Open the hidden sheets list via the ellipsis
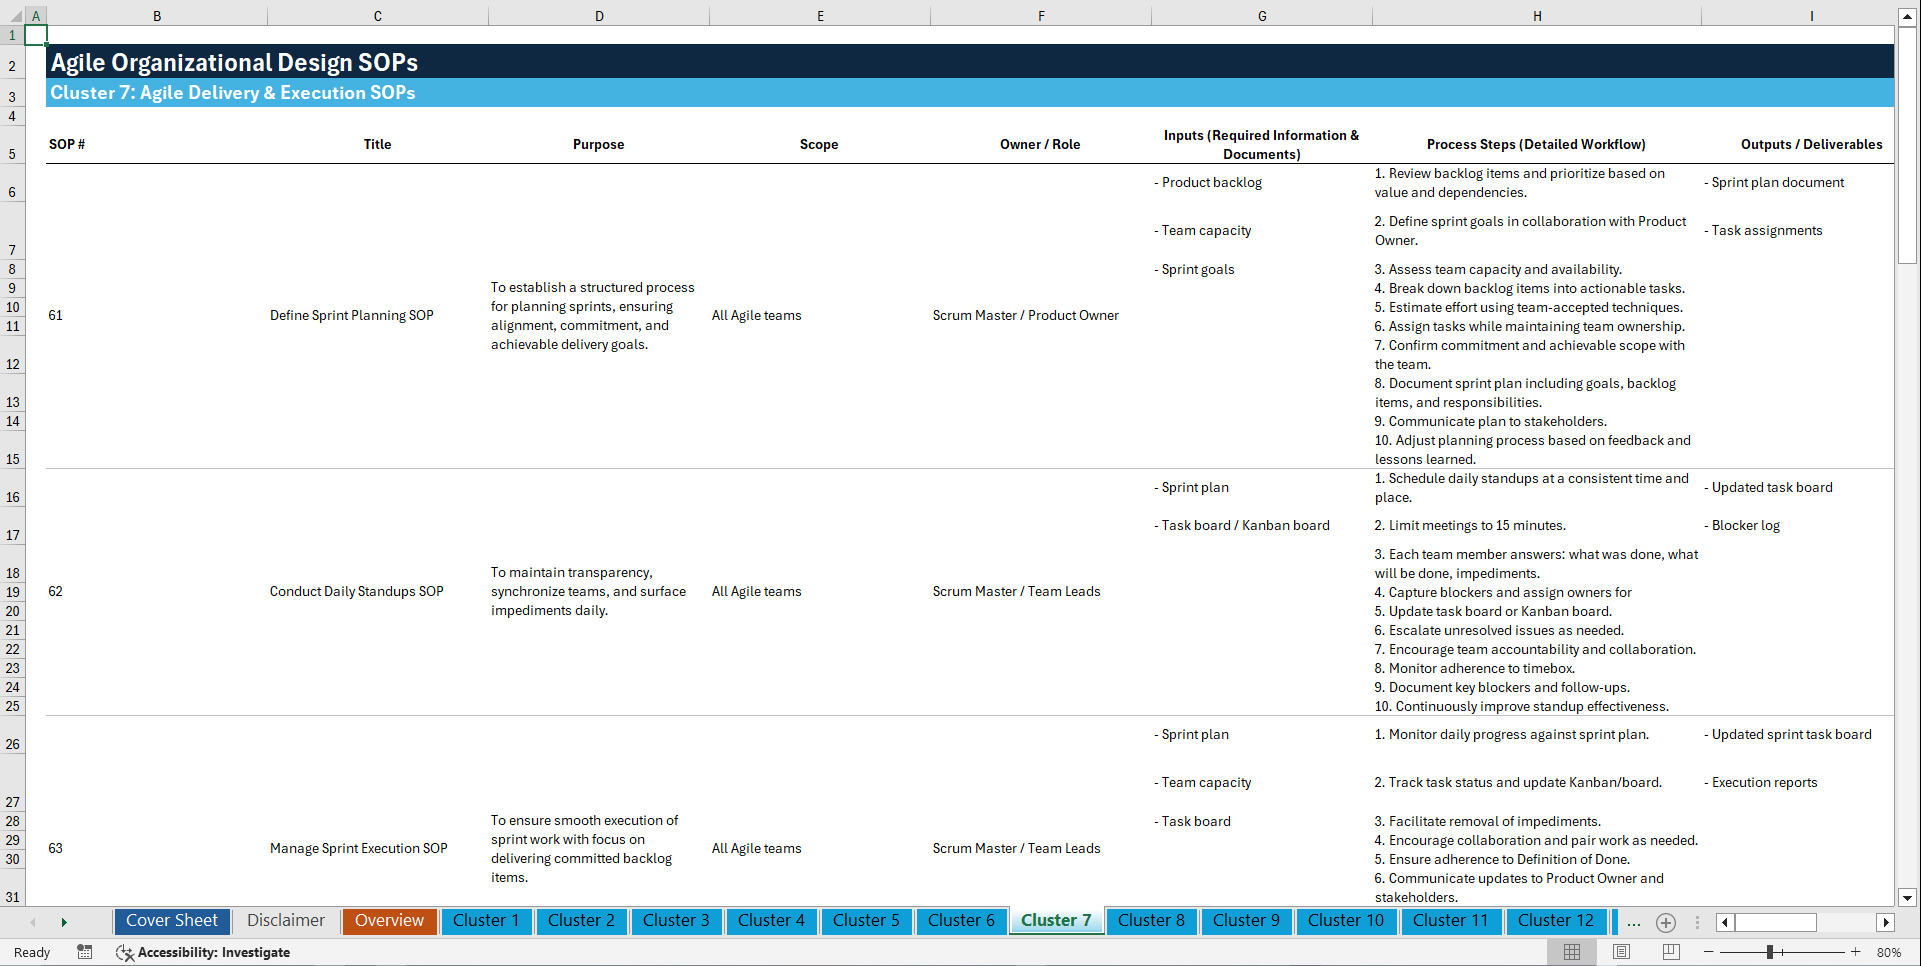The image size is (1921, 966). [x=1634, y=922]
